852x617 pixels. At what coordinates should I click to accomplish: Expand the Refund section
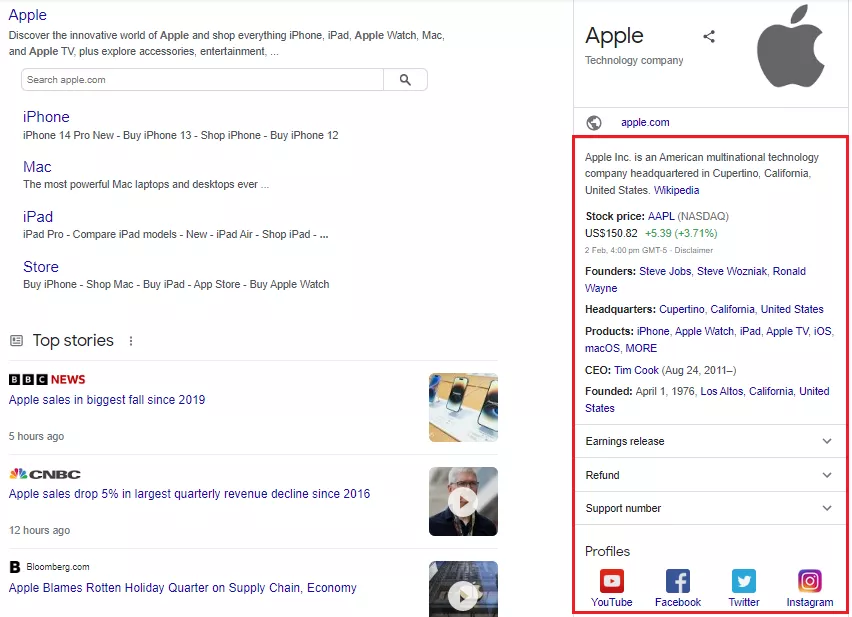(710, 475)
